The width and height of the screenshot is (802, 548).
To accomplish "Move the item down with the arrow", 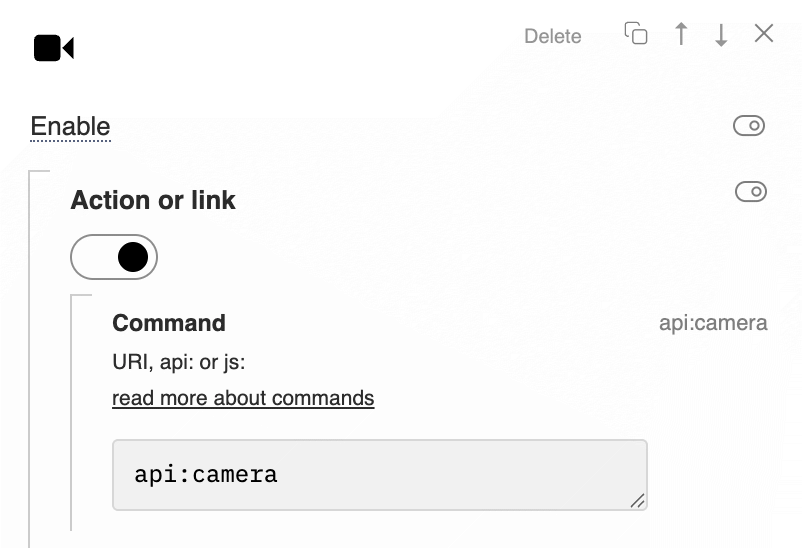I will coord(721,34).
